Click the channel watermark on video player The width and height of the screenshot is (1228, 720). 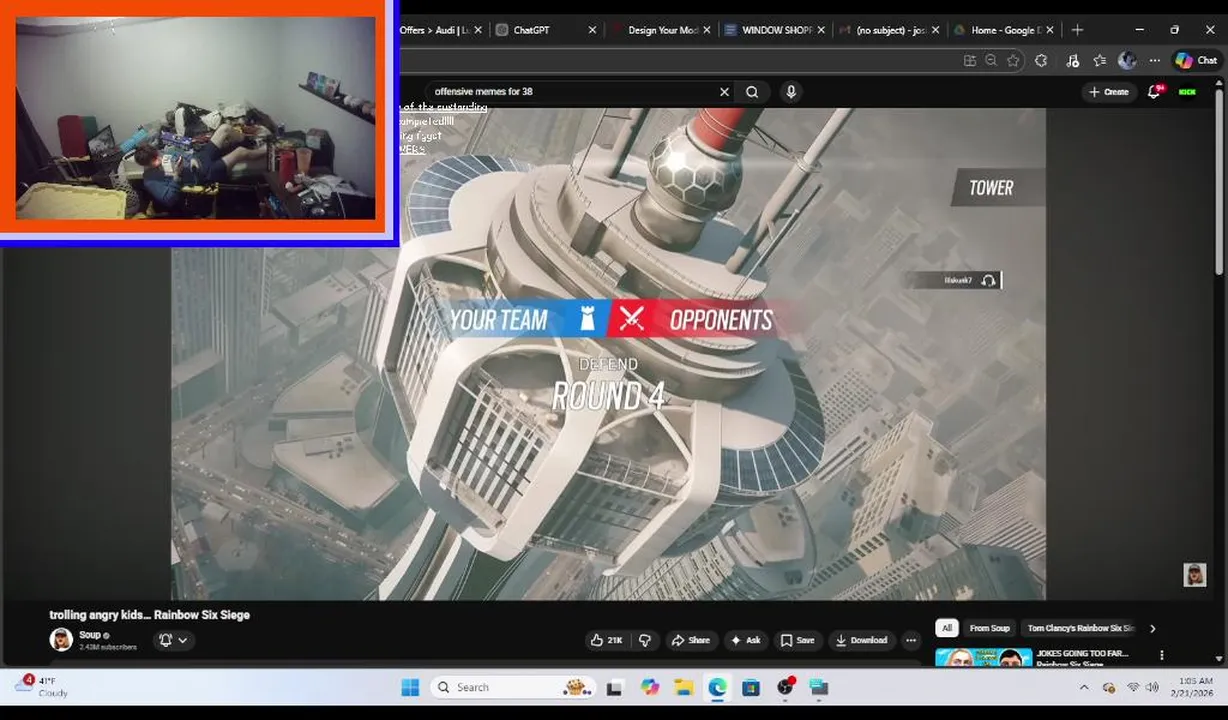1194,574
